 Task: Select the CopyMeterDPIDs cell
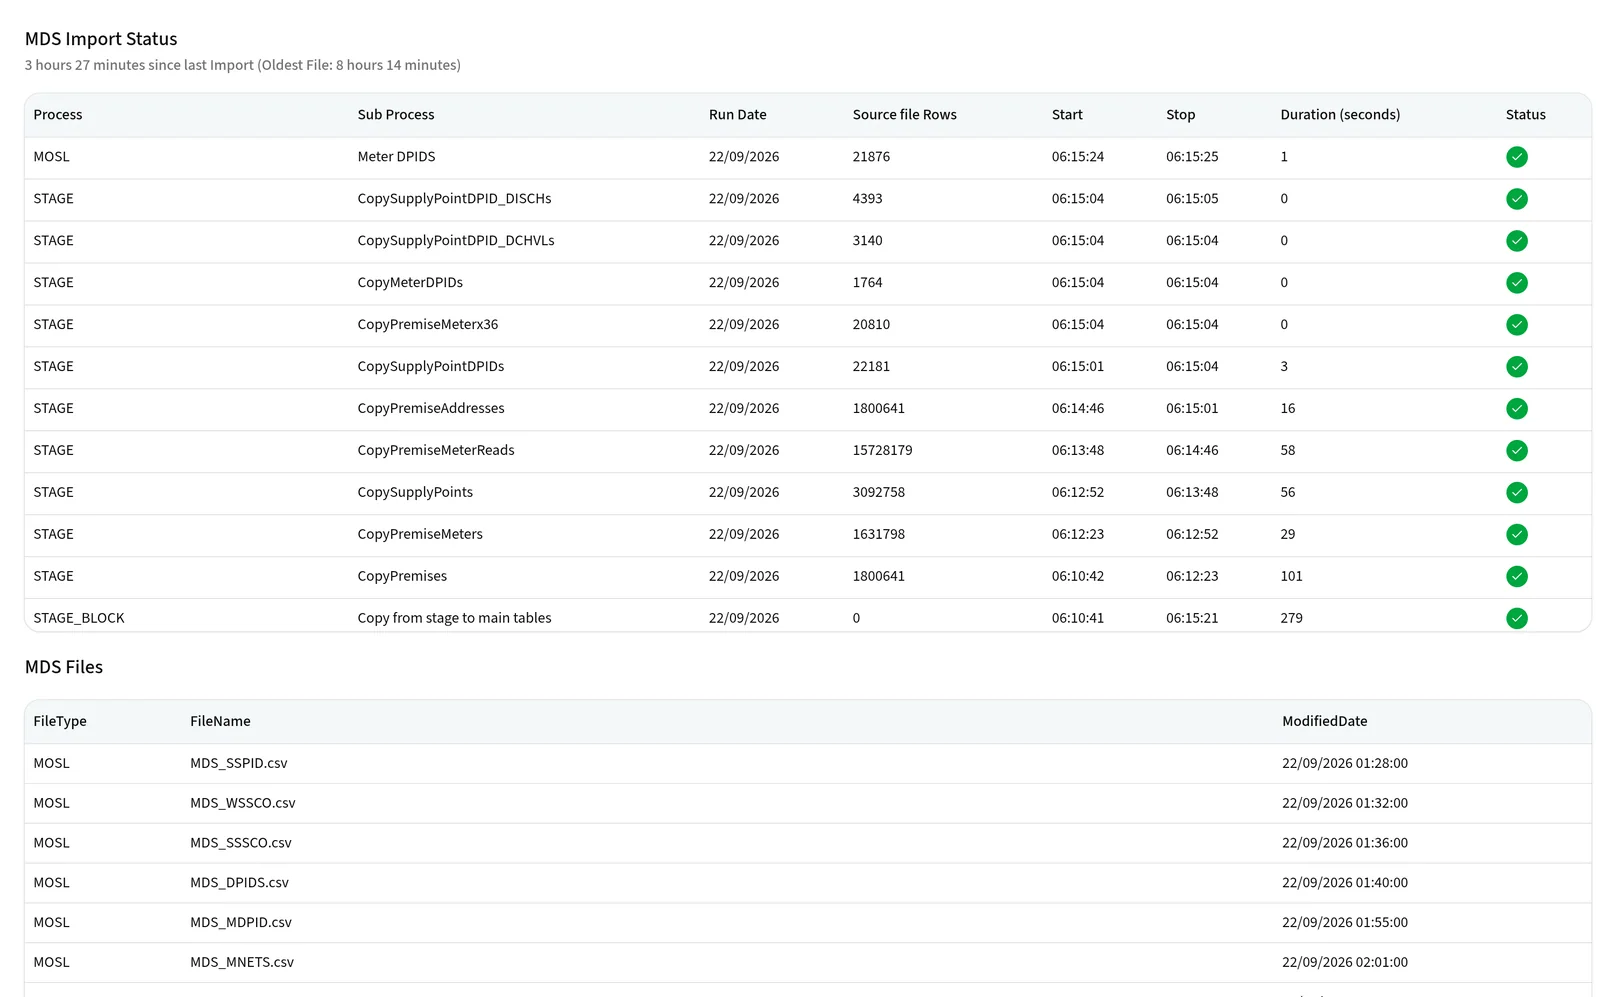coord(410,283)
